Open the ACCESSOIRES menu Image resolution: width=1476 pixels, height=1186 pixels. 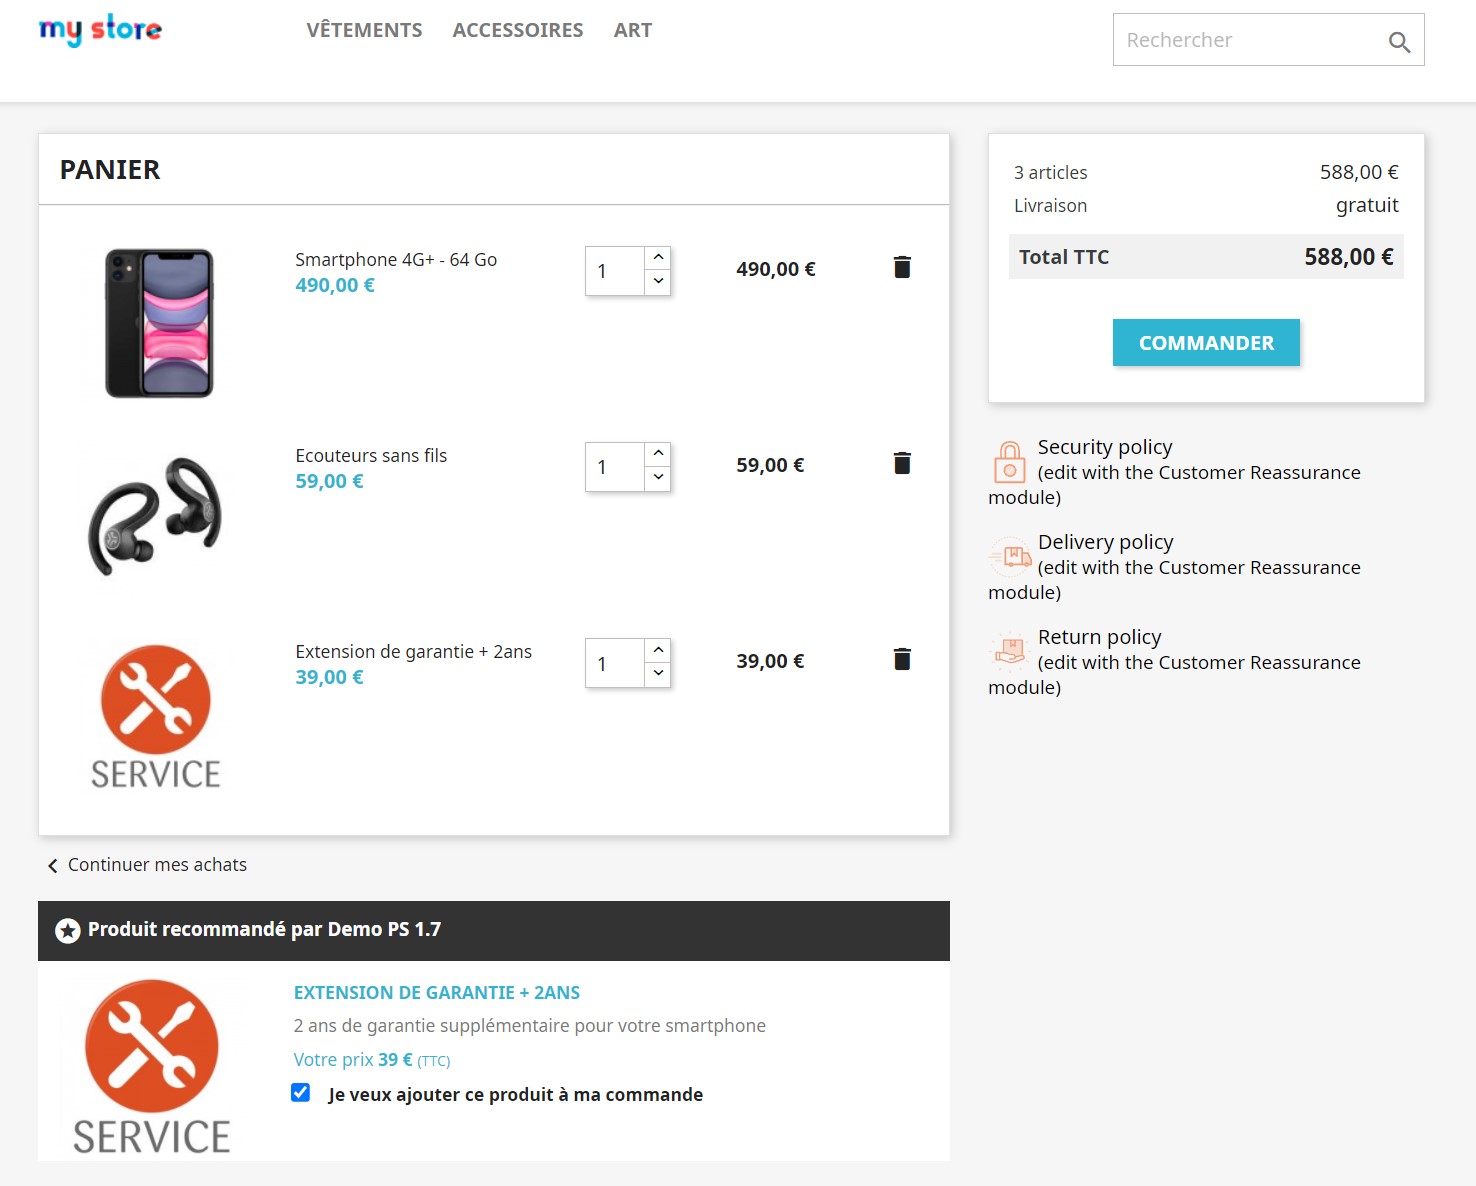(518, 30)
